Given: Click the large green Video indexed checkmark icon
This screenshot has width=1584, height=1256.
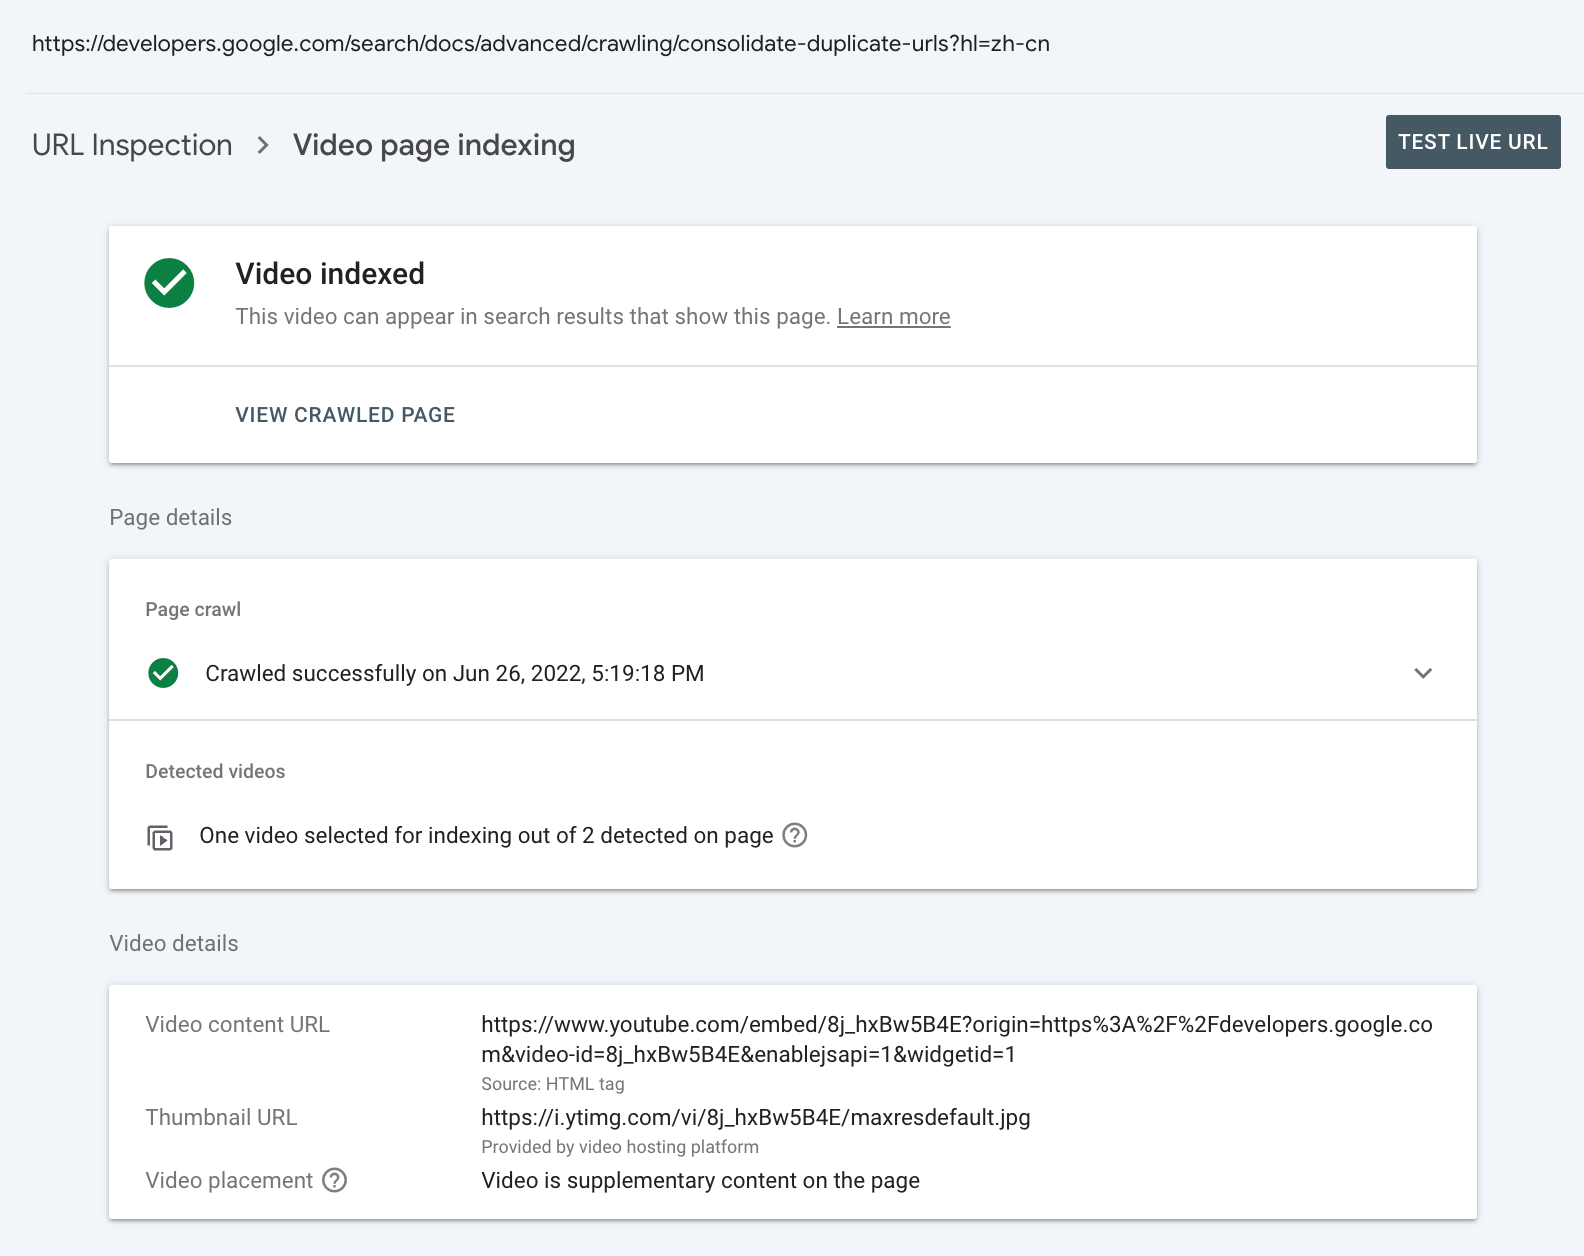Looking at the screenshot, I should 169,283.
